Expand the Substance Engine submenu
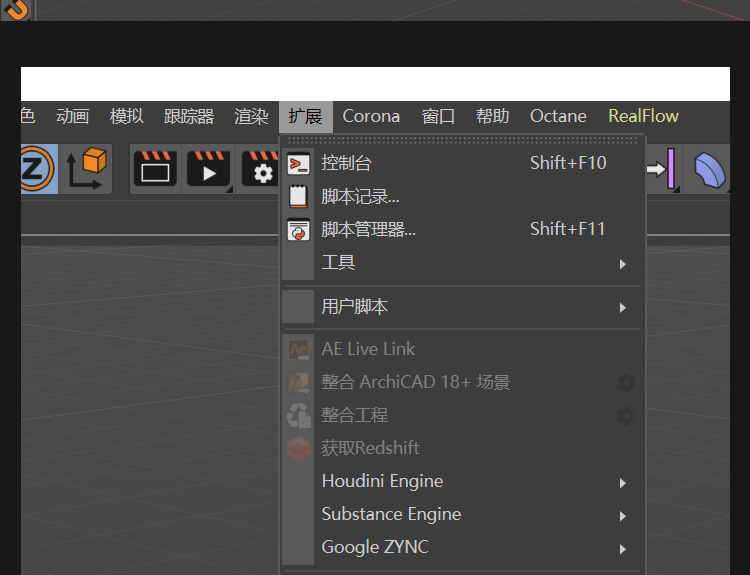 (x=463, y=514)
